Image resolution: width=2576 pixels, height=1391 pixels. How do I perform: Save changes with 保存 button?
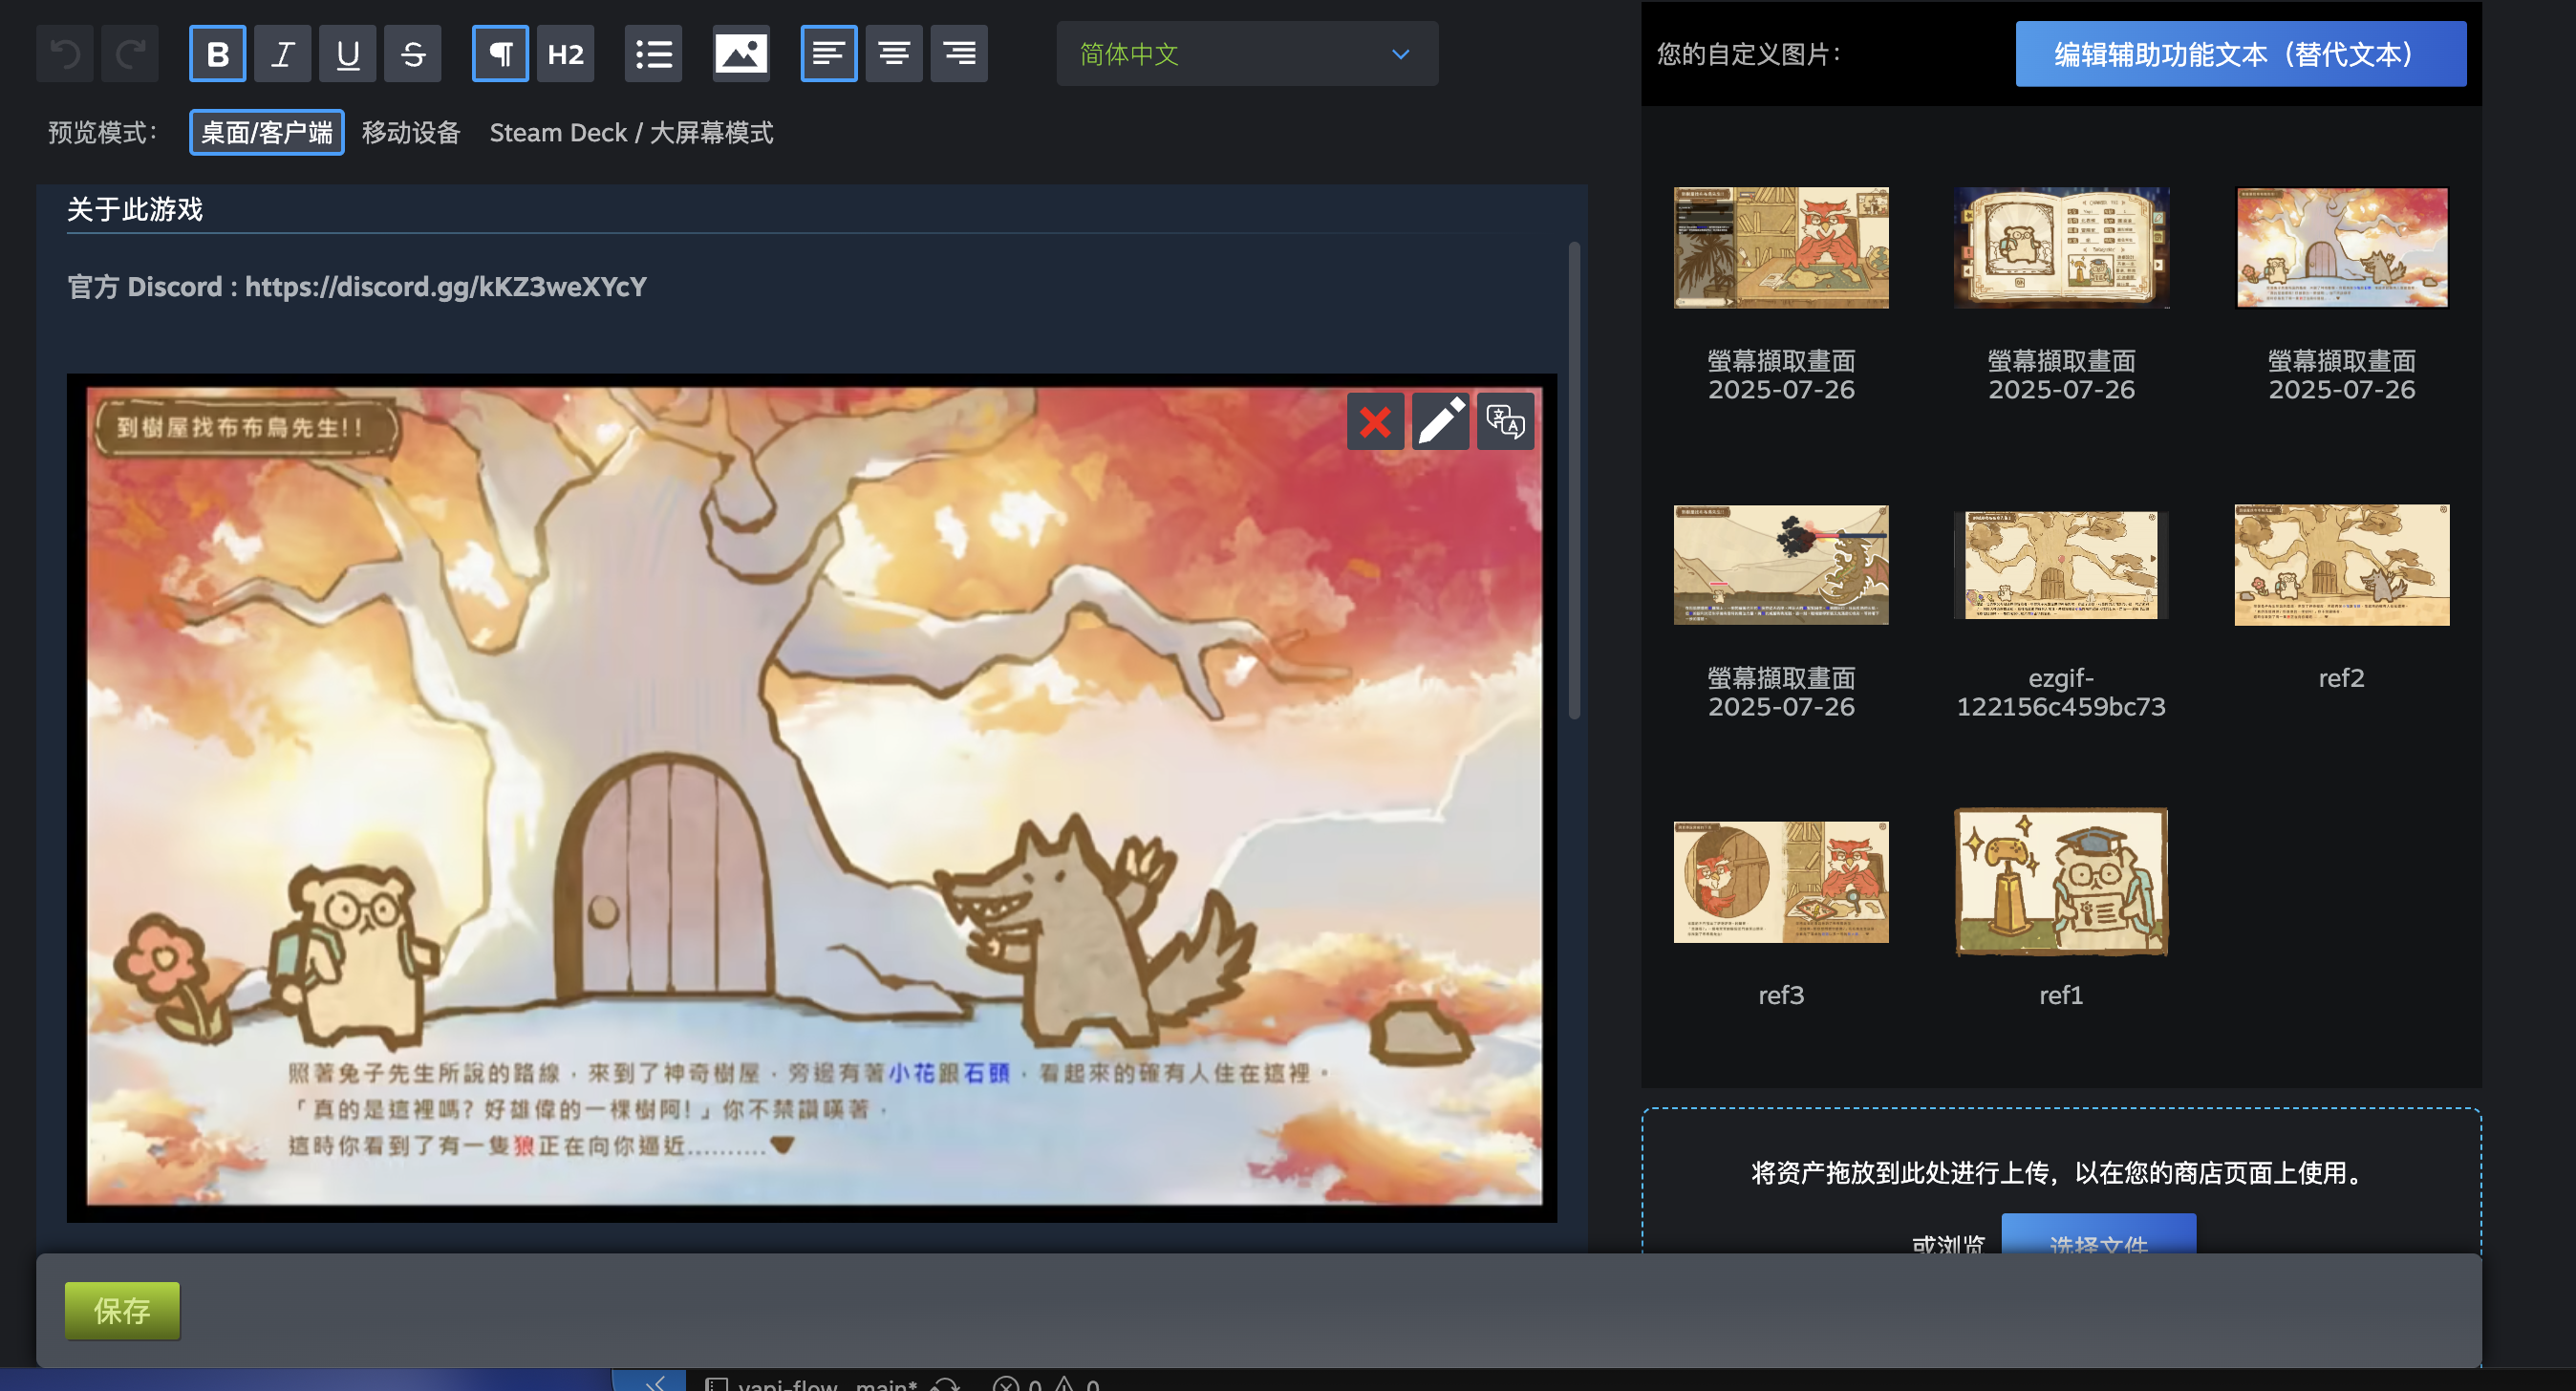(x=122, y=1310)
